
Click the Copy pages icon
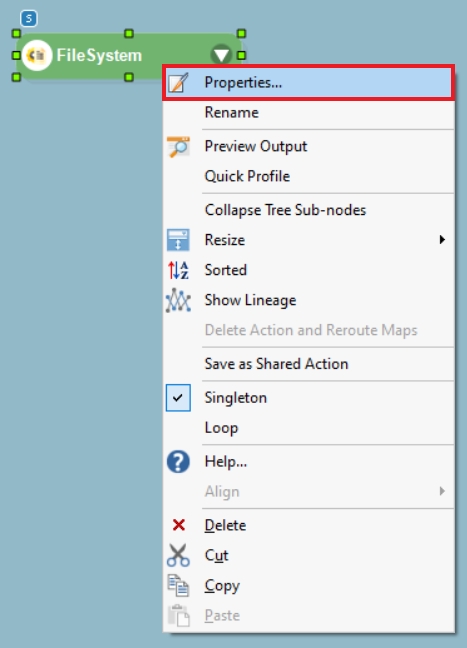click(178, 586)
